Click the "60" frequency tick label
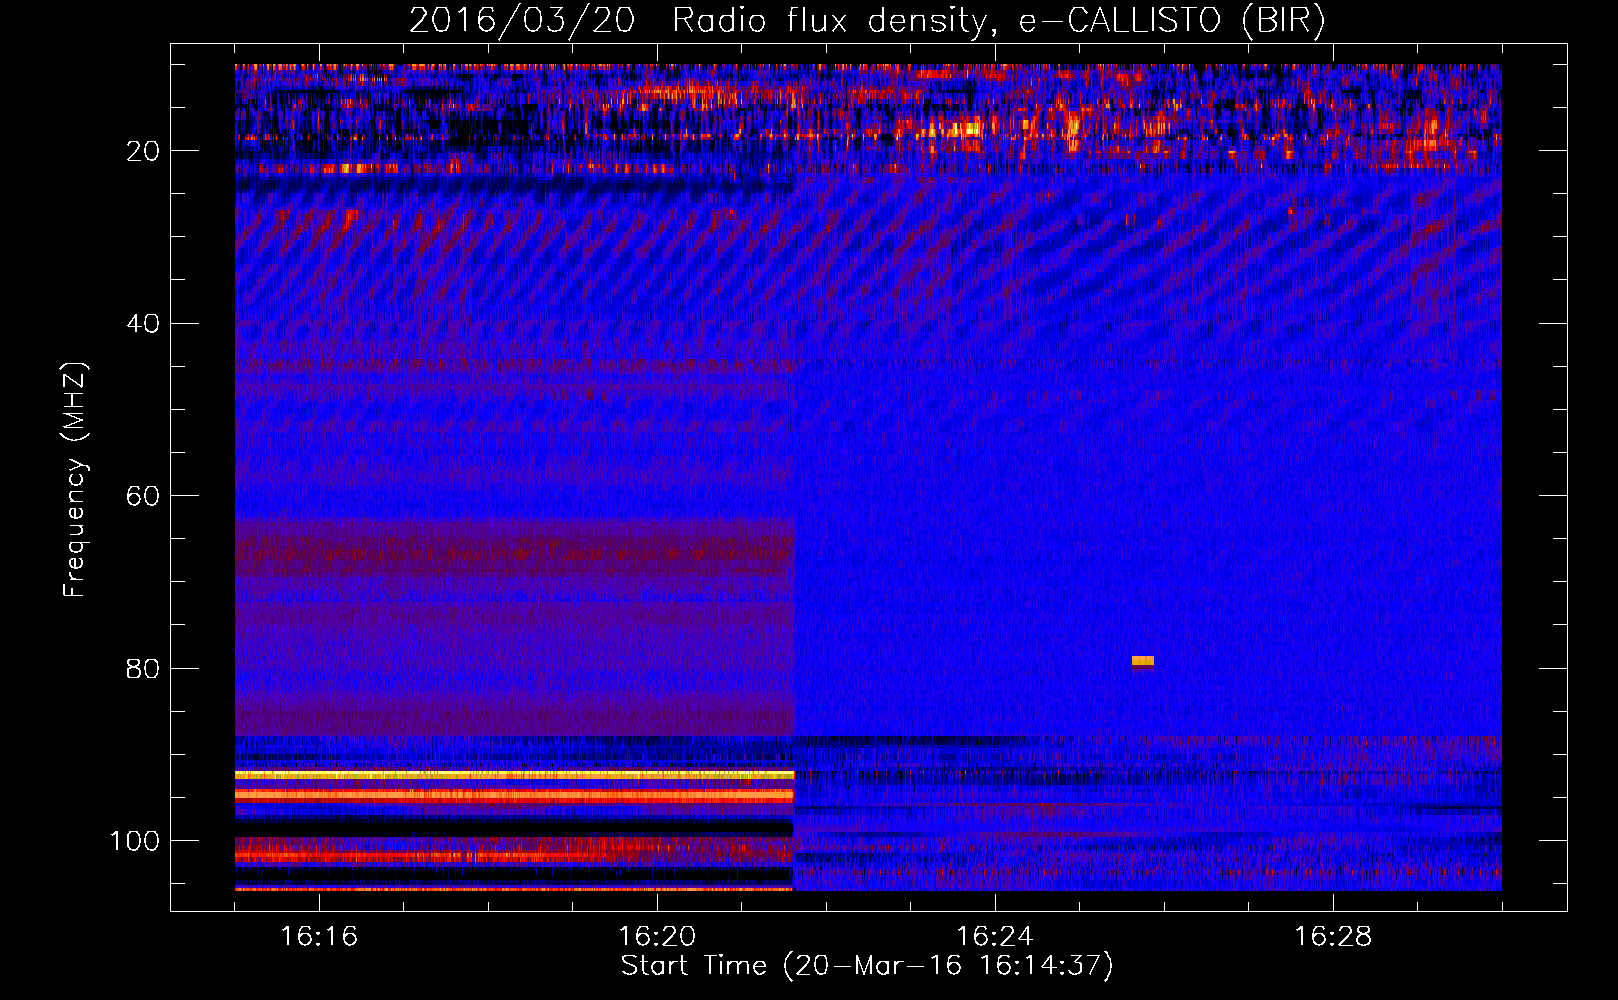The width and height of the screenshot is (1618, 1000). 143,497
